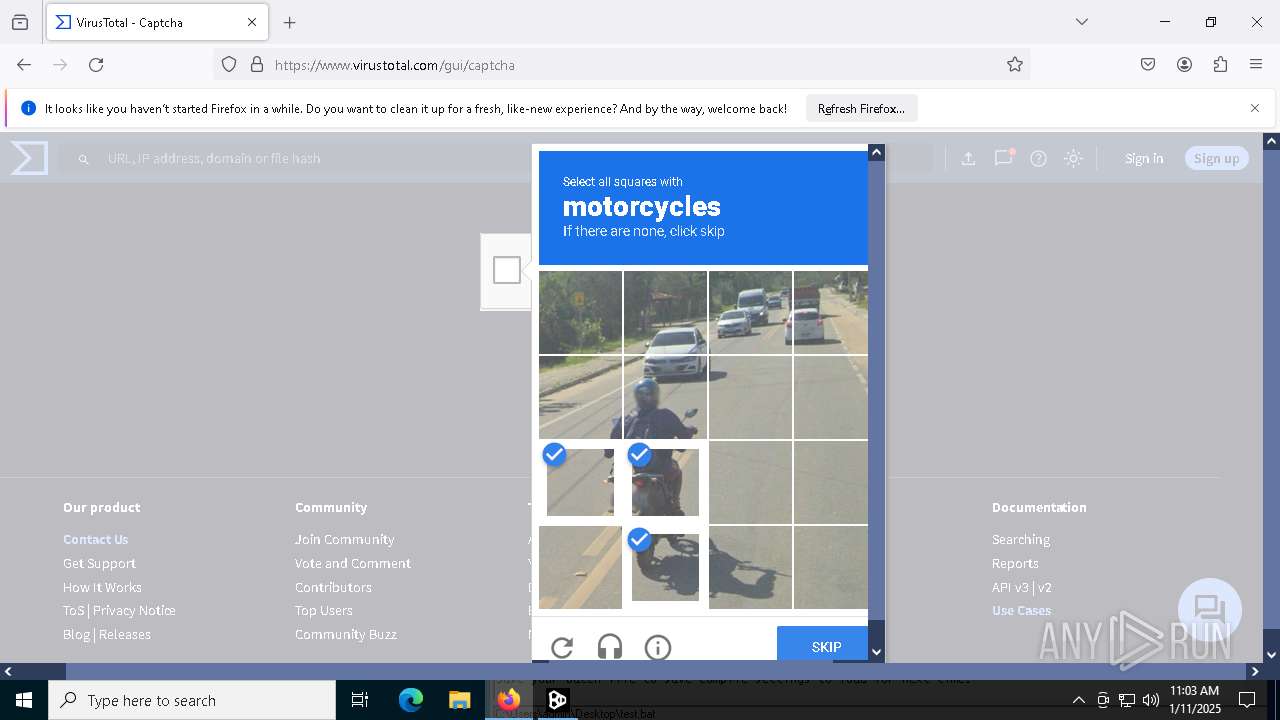
Task: Open API v3 documentation link
Action: [1011, 587]
